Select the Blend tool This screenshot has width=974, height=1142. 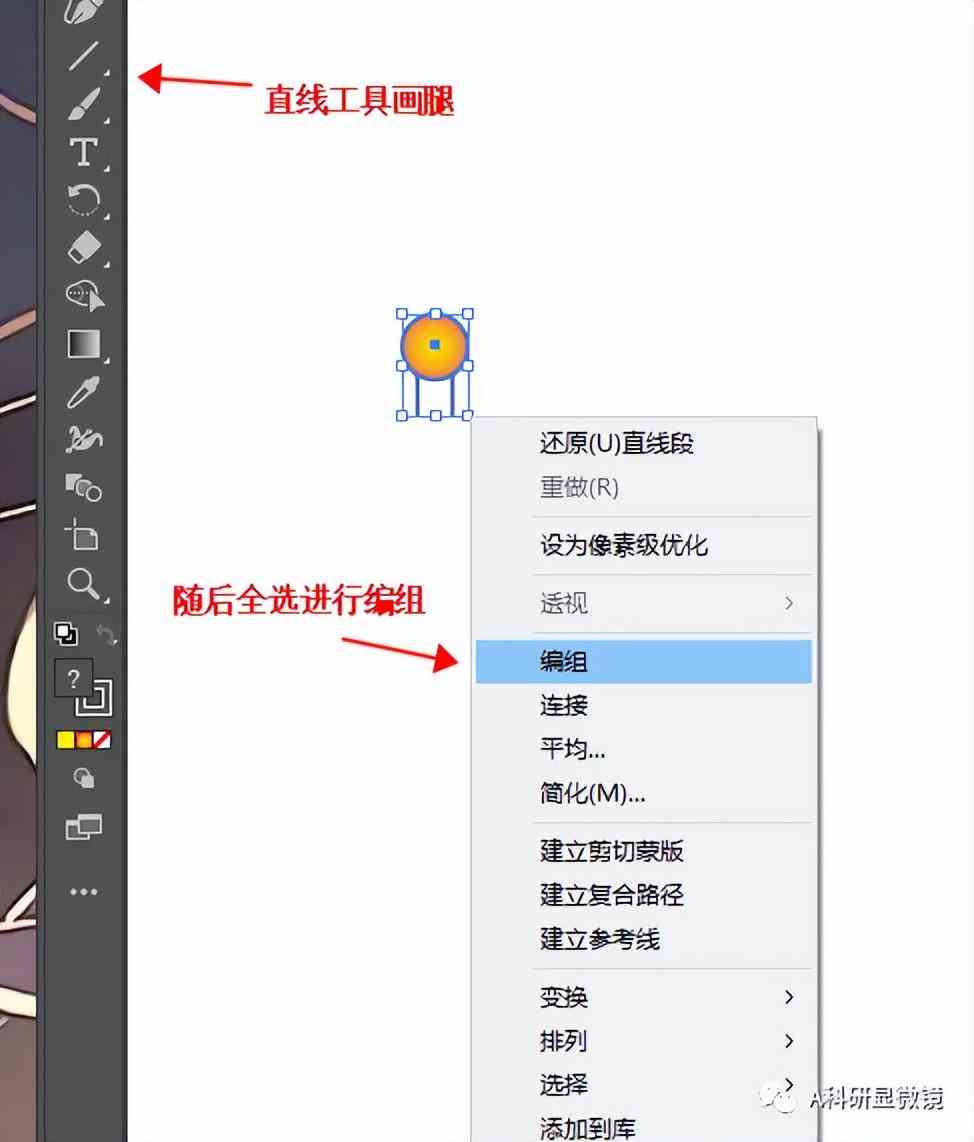(x=84, y=487)
